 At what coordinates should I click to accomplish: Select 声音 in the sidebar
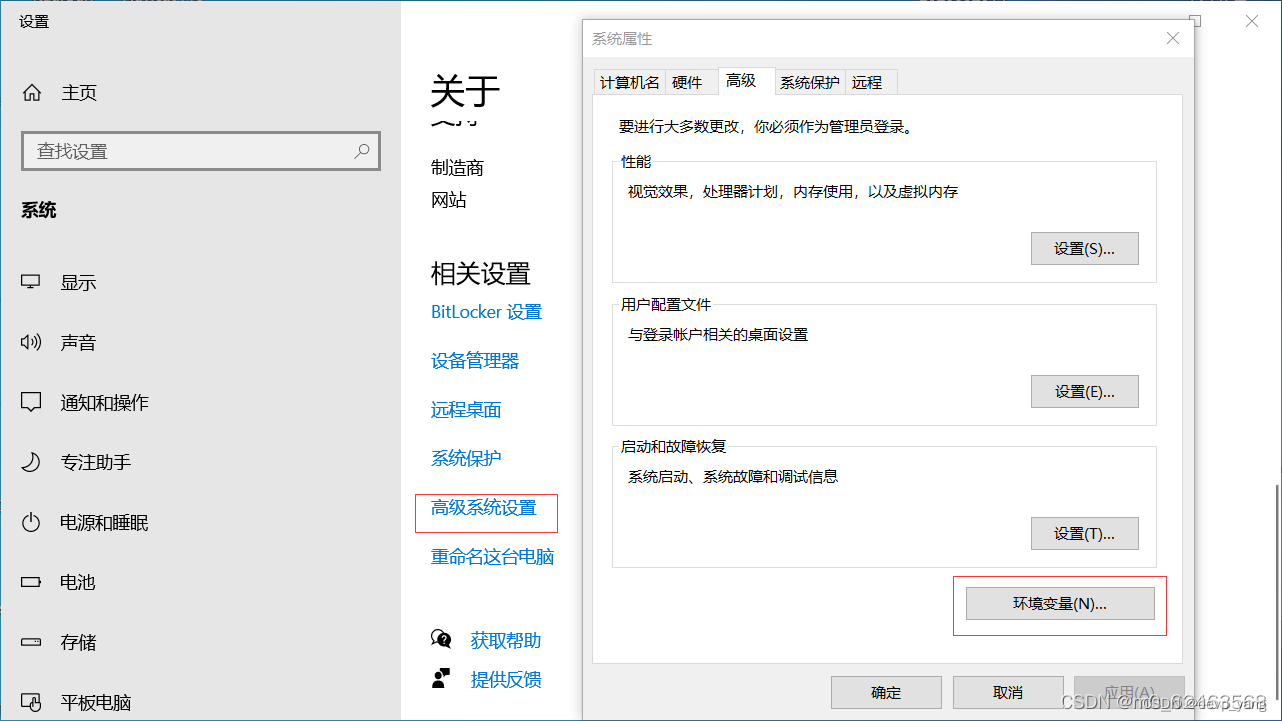coord(79,343)
